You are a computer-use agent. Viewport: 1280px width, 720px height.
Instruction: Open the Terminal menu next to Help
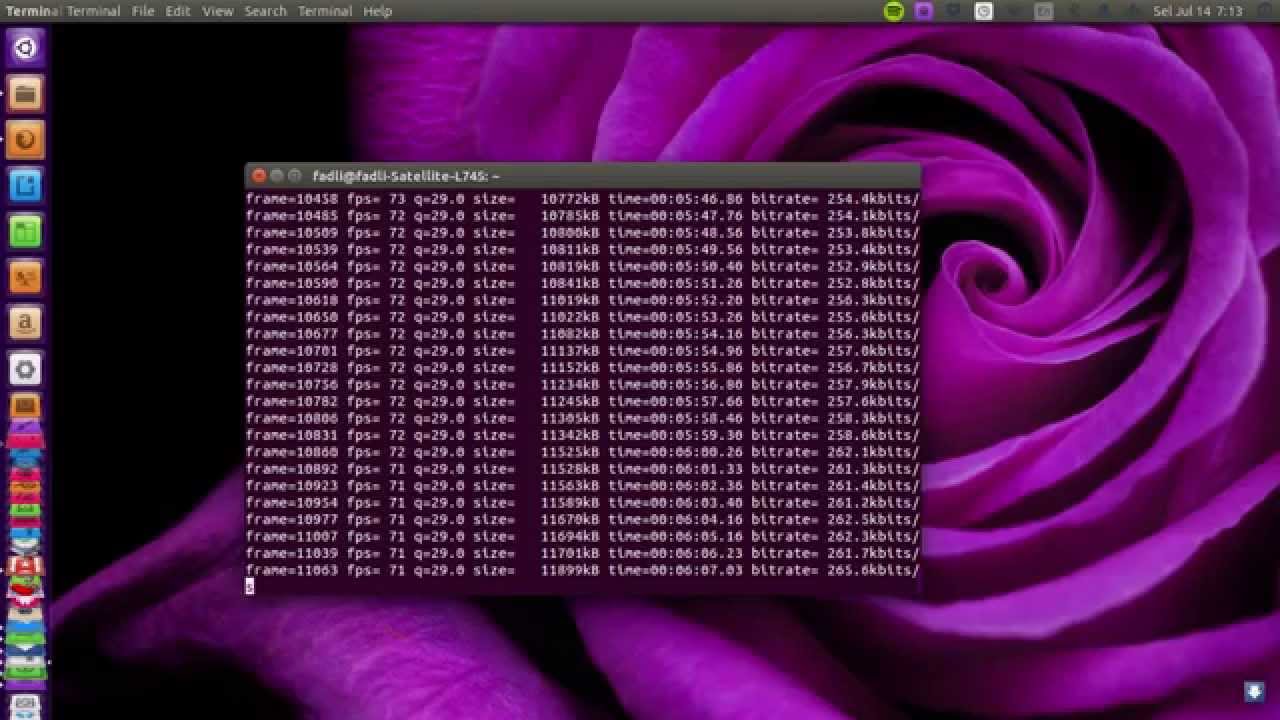coord(325,11)
